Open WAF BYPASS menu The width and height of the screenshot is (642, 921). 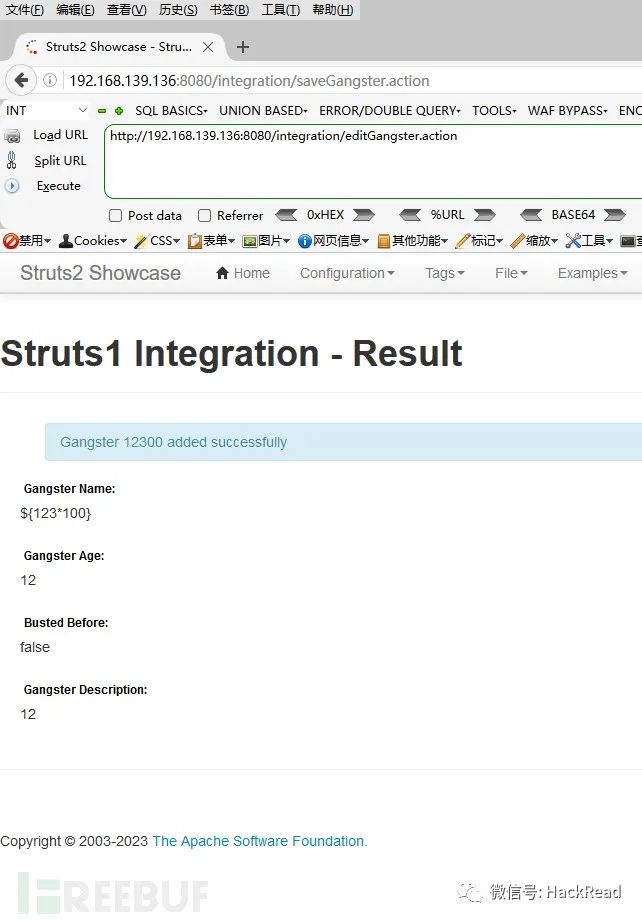[x=567, y=110]
